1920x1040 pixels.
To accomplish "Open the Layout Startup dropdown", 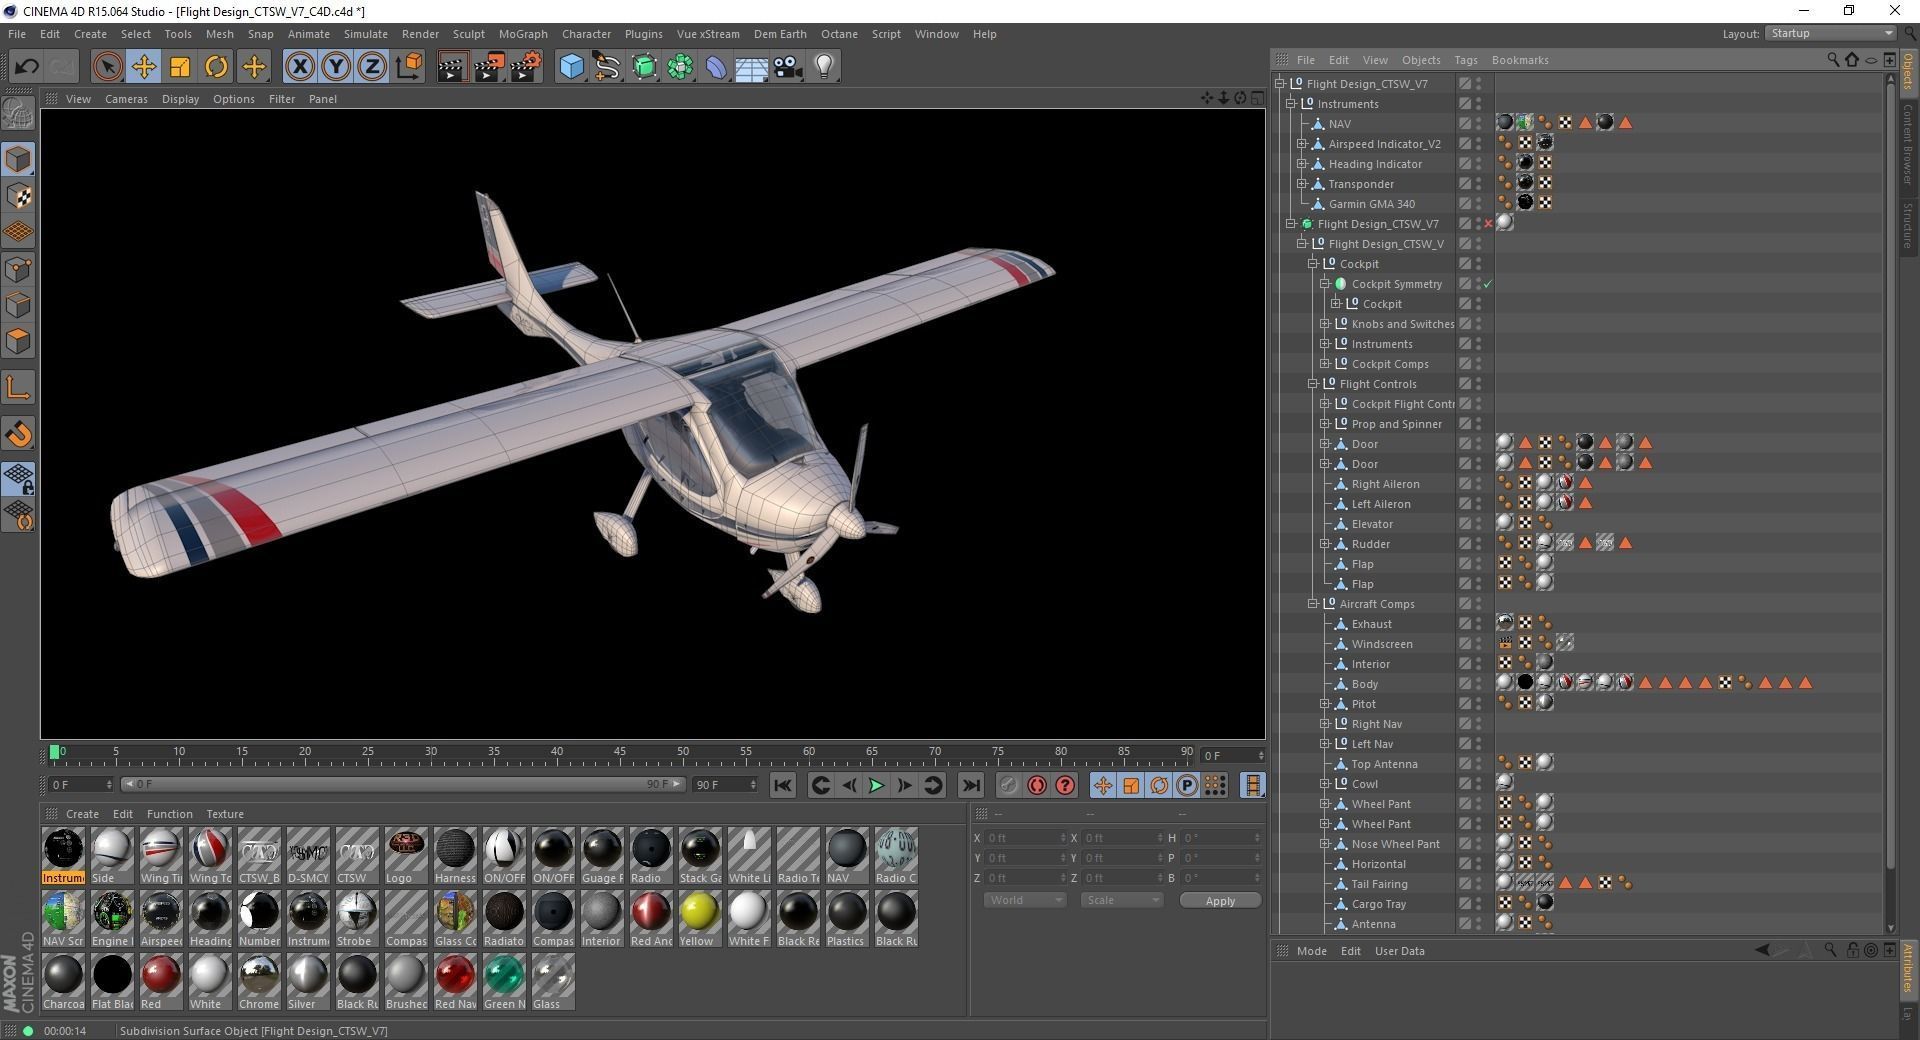I will (x=1830, y=33).
